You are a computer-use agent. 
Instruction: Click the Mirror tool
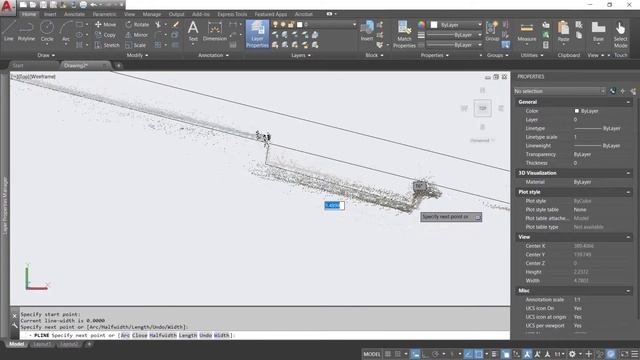[x=137, y=35]
